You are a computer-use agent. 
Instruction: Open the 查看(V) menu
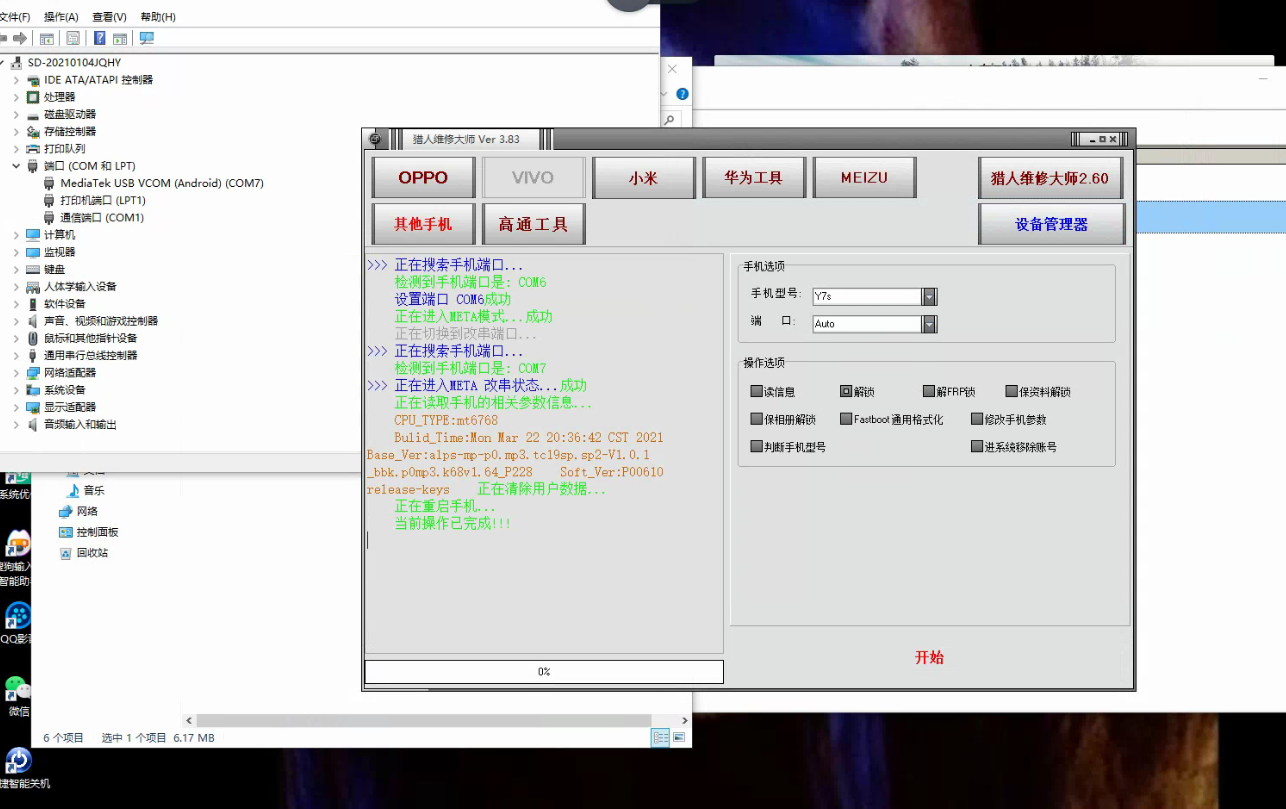tap(109, 17)
